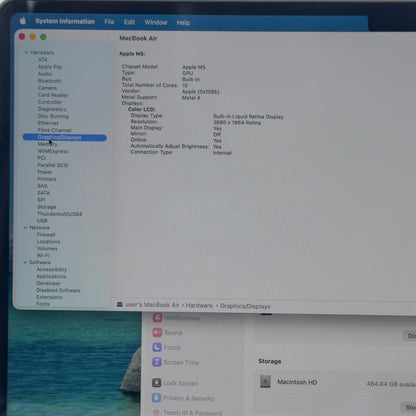Viewport: 416px width, 416px height.
Task: Open Screen Time in System Settings
Action: pyautogui.click(x=175, y=362)
